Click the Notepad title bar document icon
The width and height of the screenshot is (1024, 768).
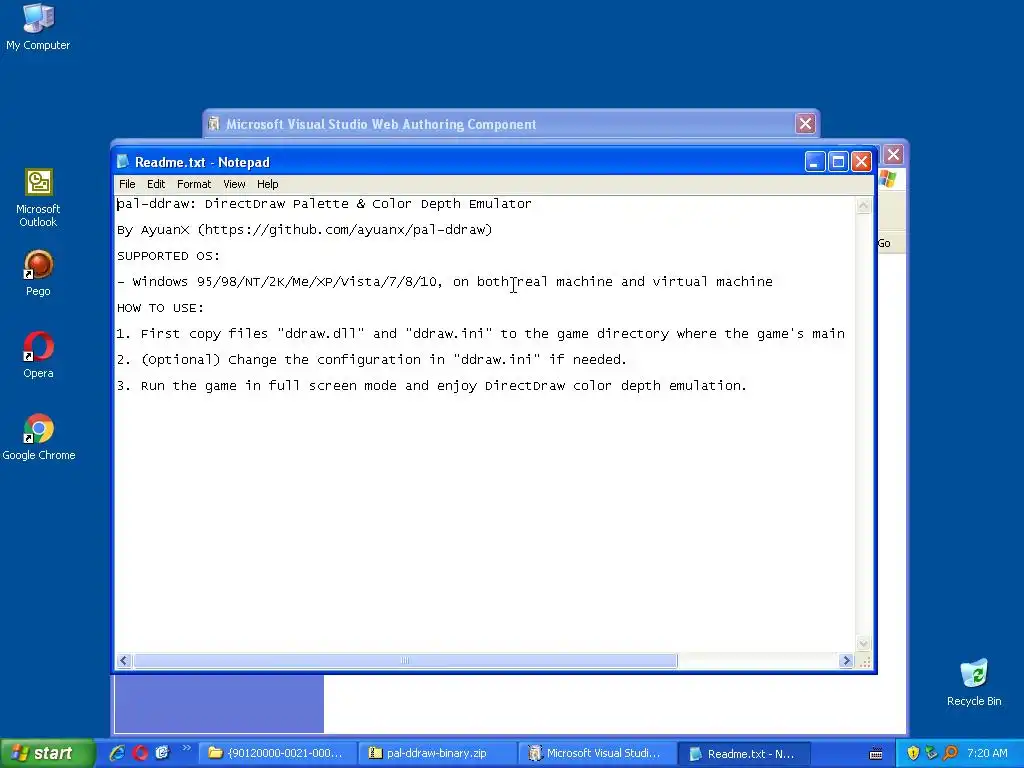123,161
